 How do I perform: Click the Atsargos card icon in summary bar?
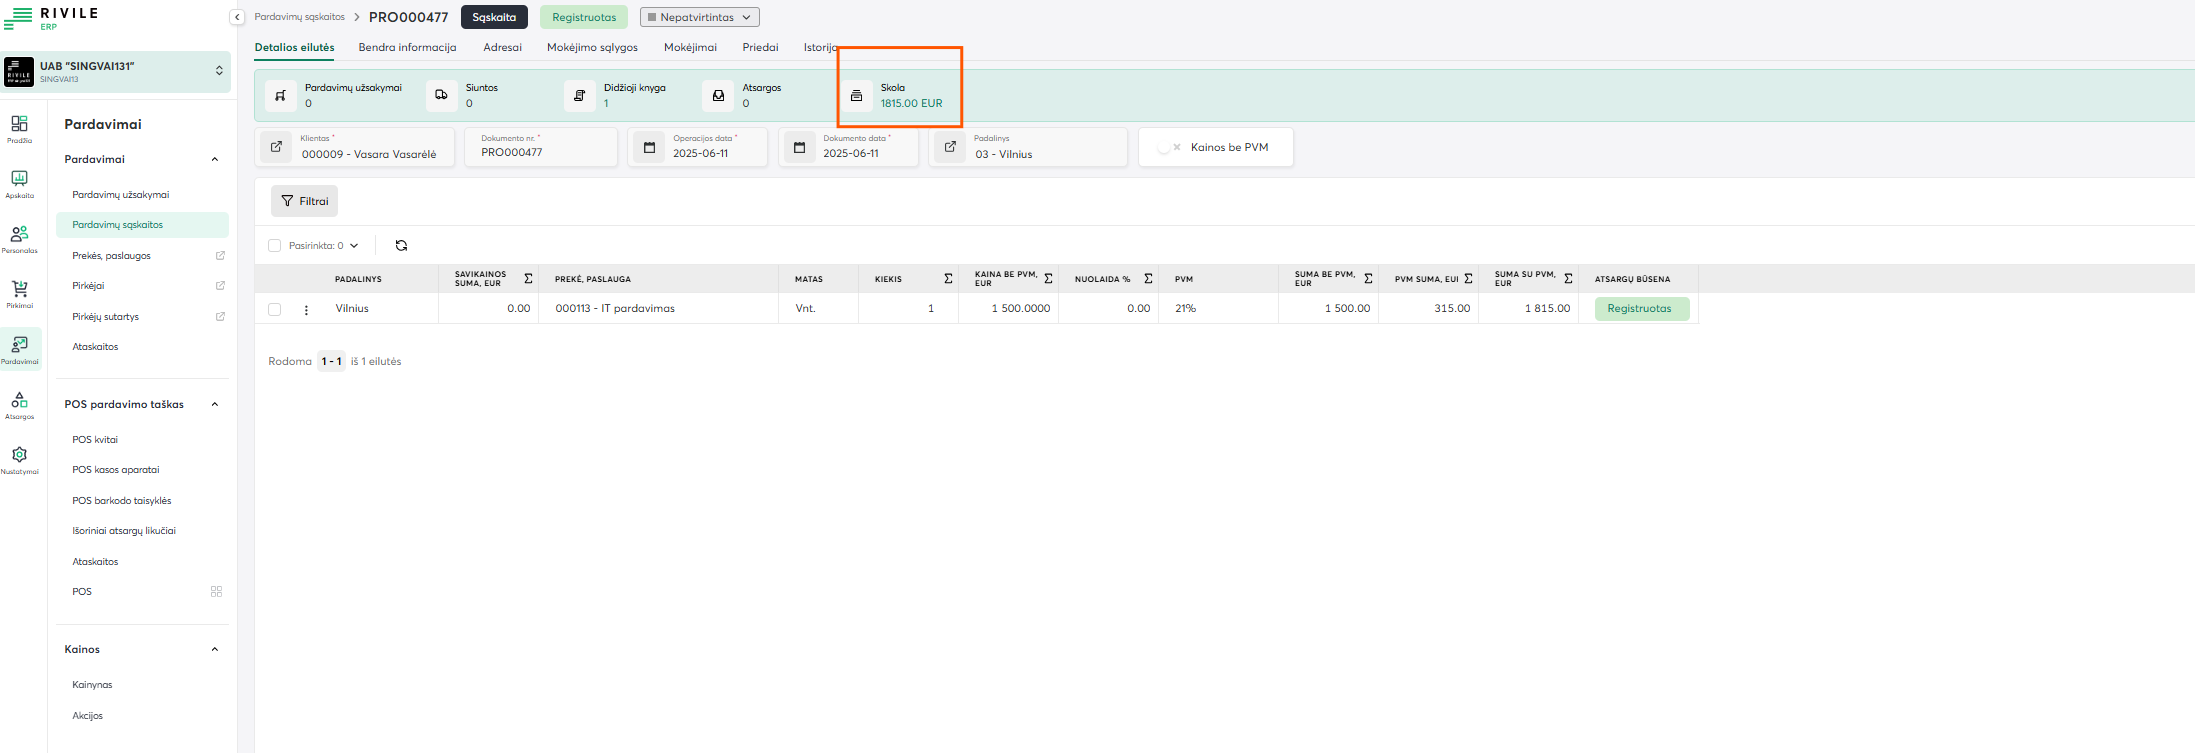(718, 96)
